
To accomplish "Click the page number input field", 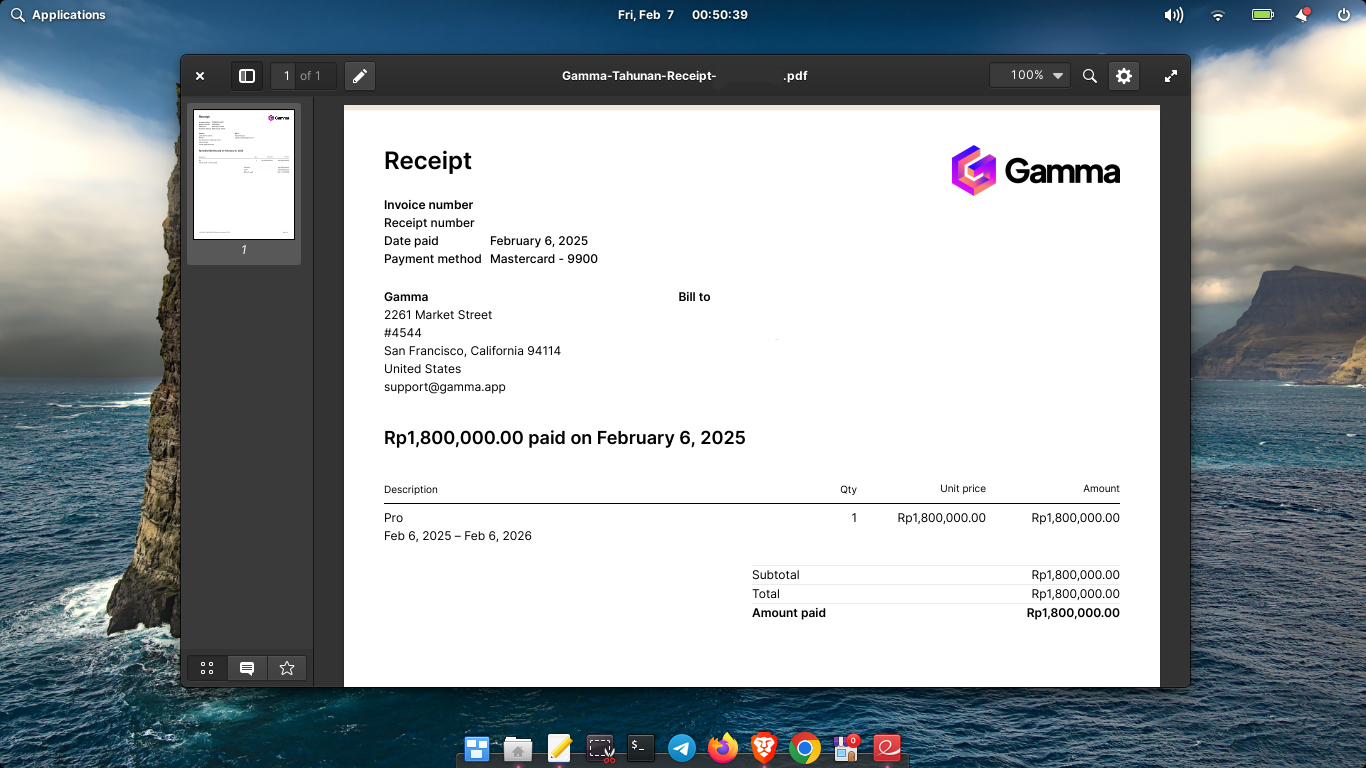I will (x=287, y=76).
